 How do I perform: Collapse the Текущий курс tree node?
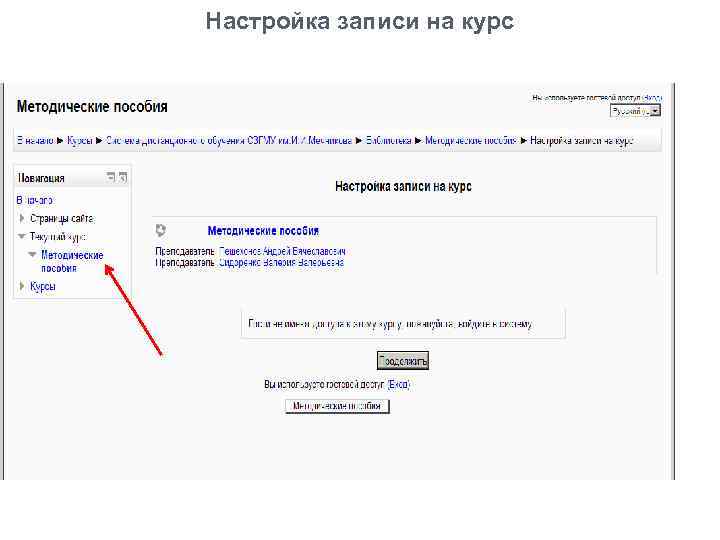[x=22, y=236]
